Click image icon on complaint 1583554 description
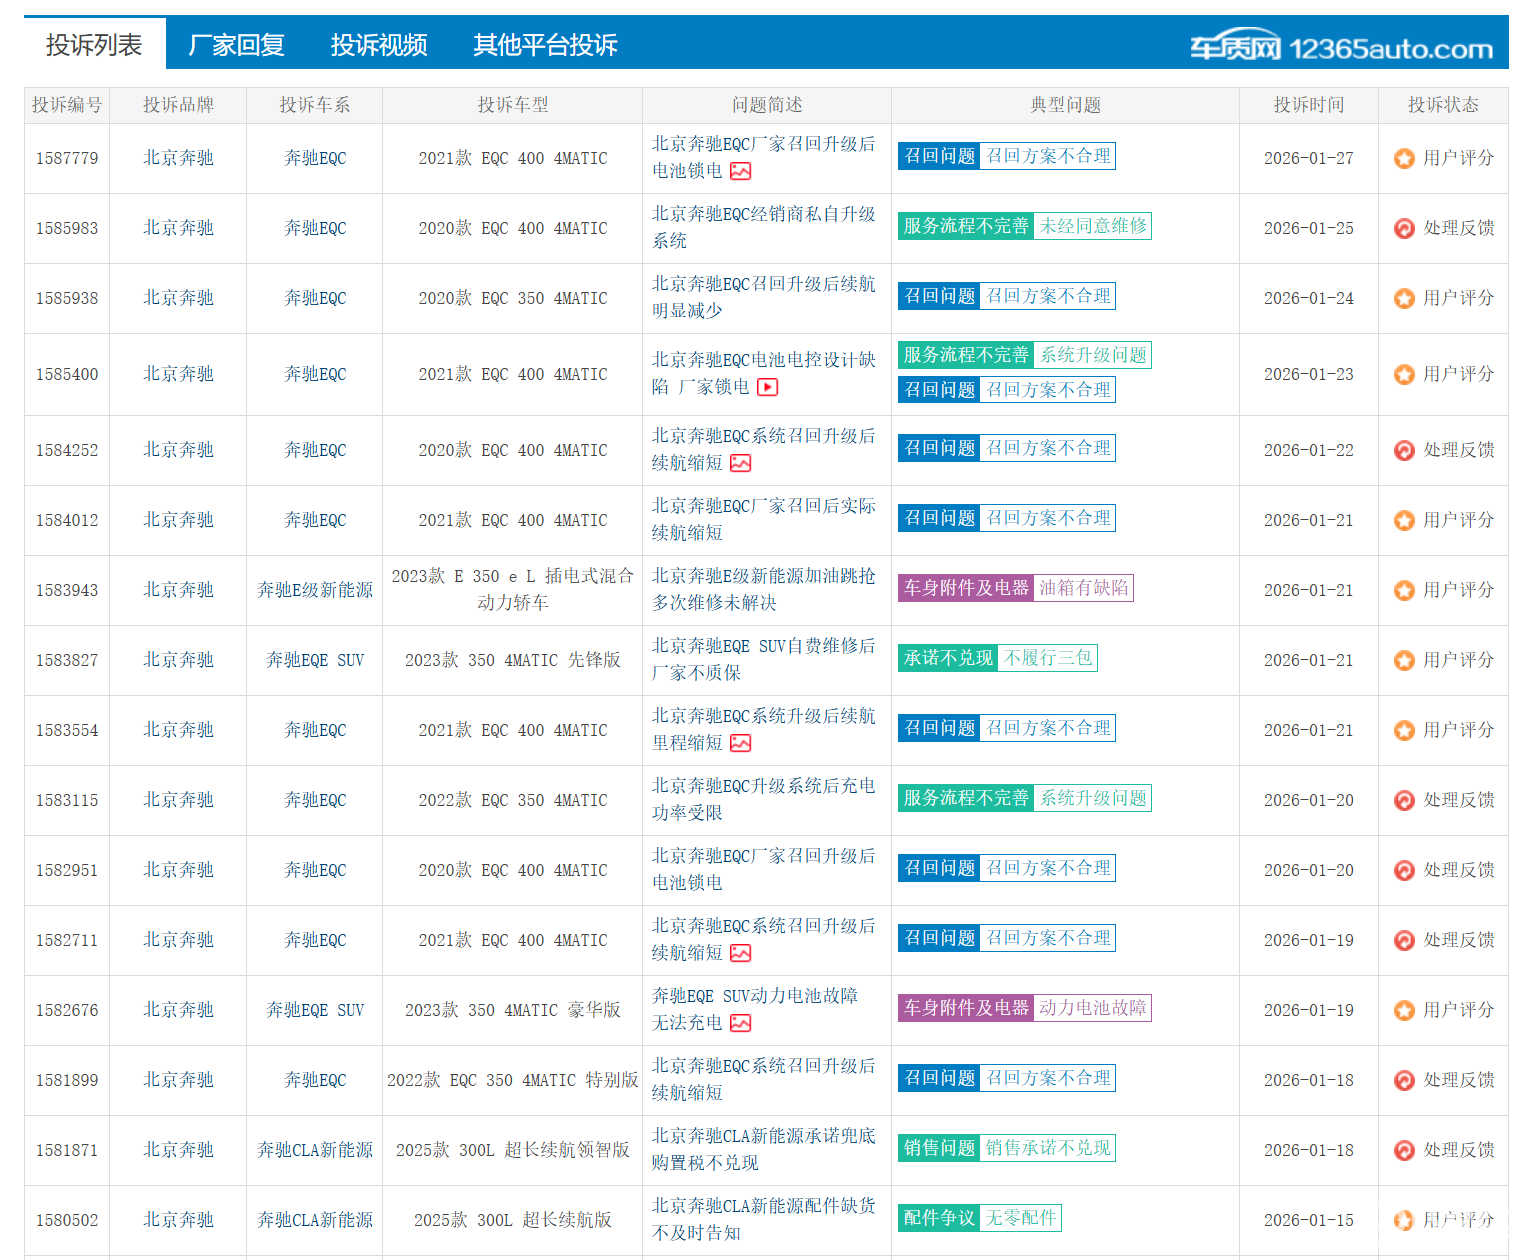This screenshot has width=1527, height=1260. [740, 743]
